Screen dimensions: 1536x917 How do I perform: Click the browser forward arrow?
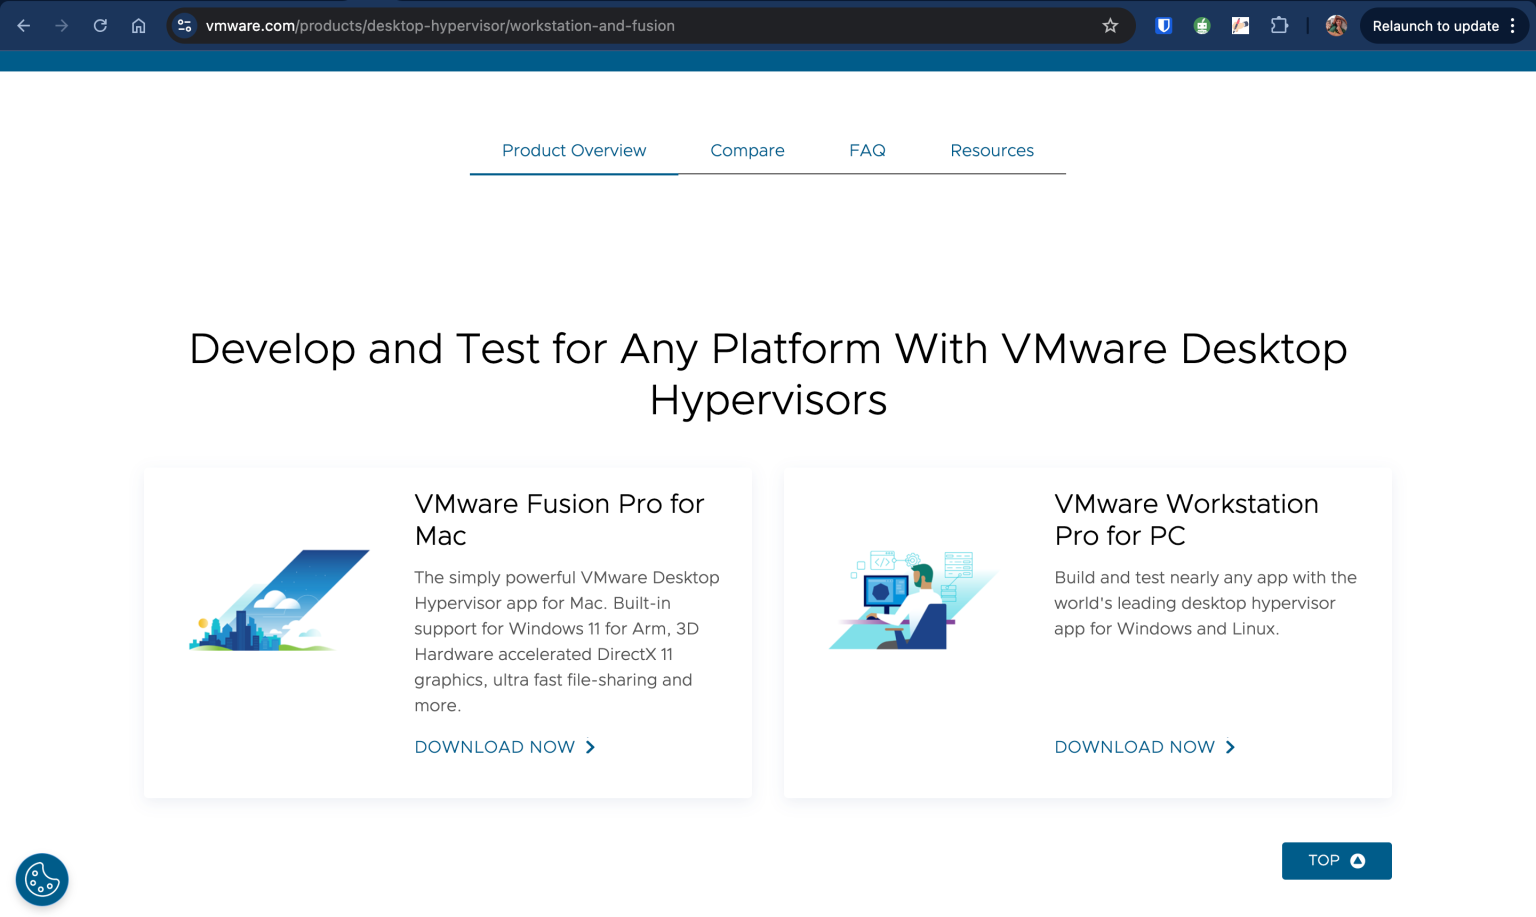click(62, 26)
